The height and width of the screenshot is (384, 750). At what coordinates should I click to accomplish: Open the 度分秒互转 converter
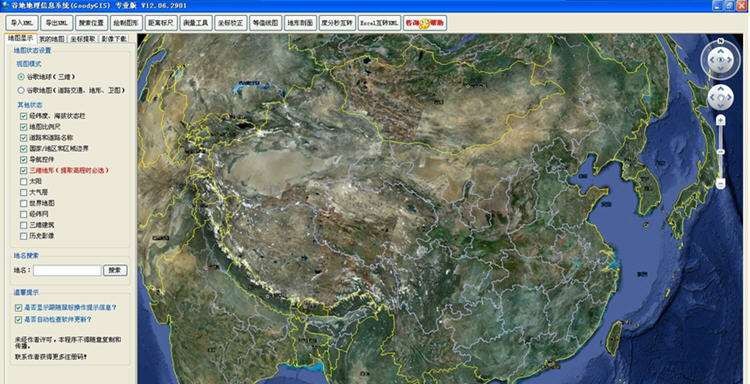[337, 22]
